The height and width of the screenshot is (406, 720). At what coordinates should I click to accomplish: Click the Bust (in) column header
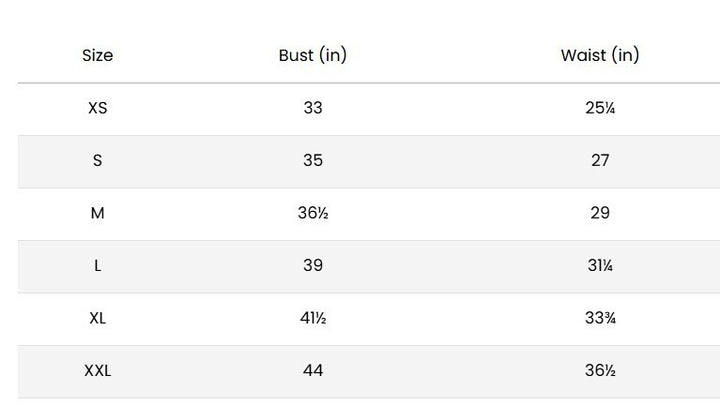pos(312,55)
